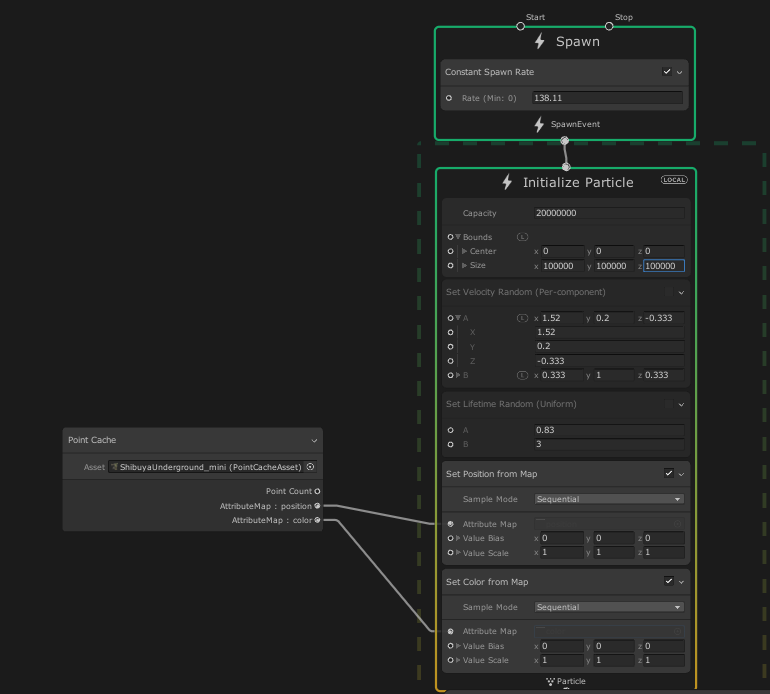Click the Particle output port icon

550,682
